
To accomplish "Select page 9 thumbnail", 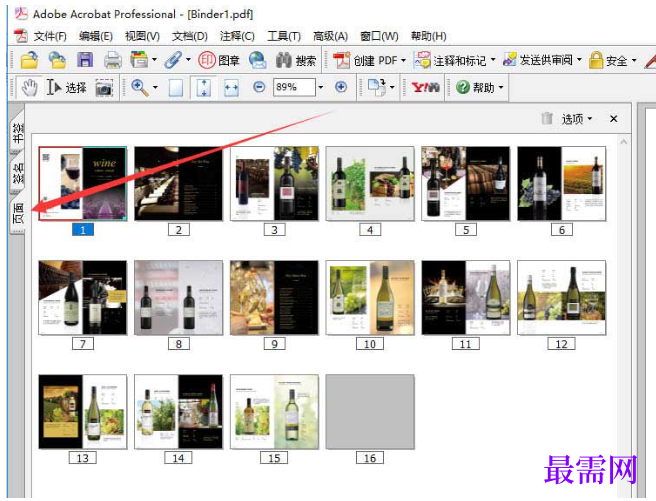I will [274, 297].
